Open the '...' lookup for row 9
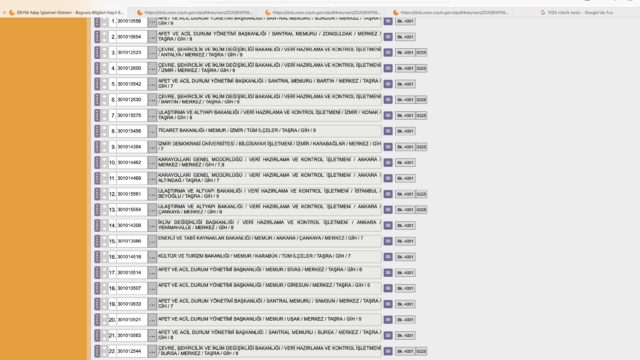The height and width of the screenshot is (360, 640). point(152,147)
